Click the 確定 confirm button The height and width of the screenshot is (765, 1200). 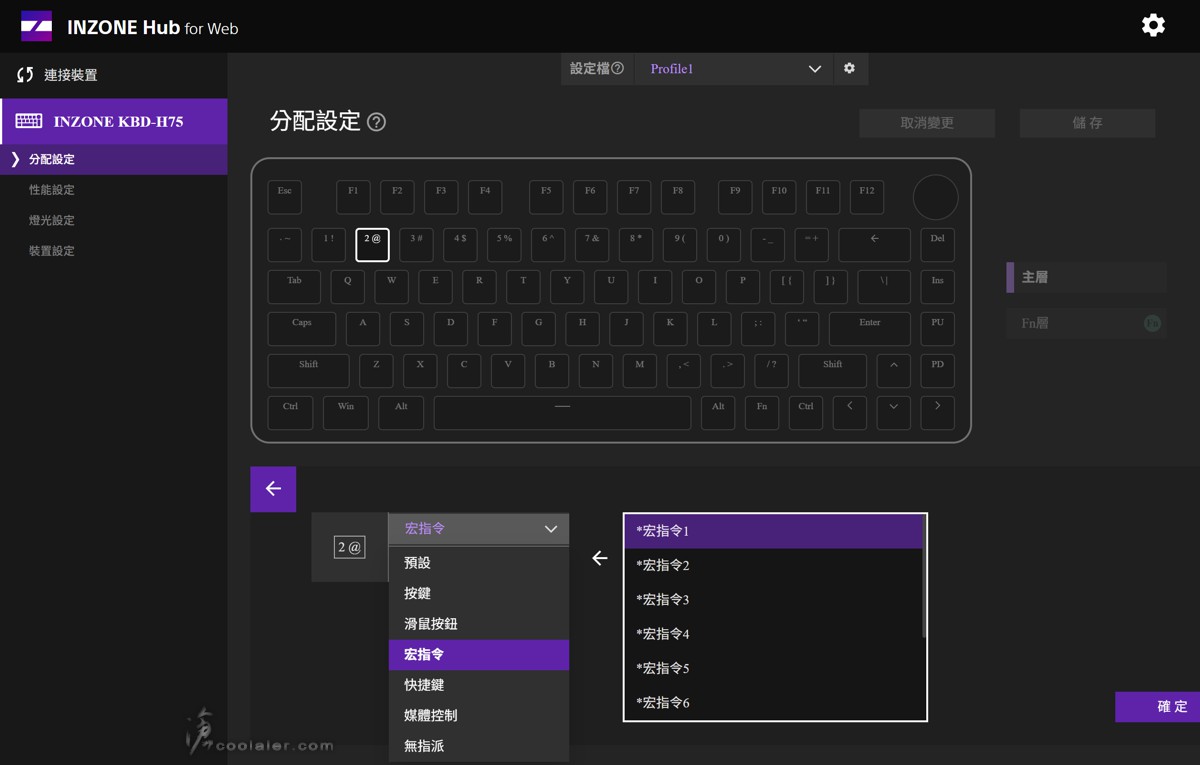(x=1158, y=707)
